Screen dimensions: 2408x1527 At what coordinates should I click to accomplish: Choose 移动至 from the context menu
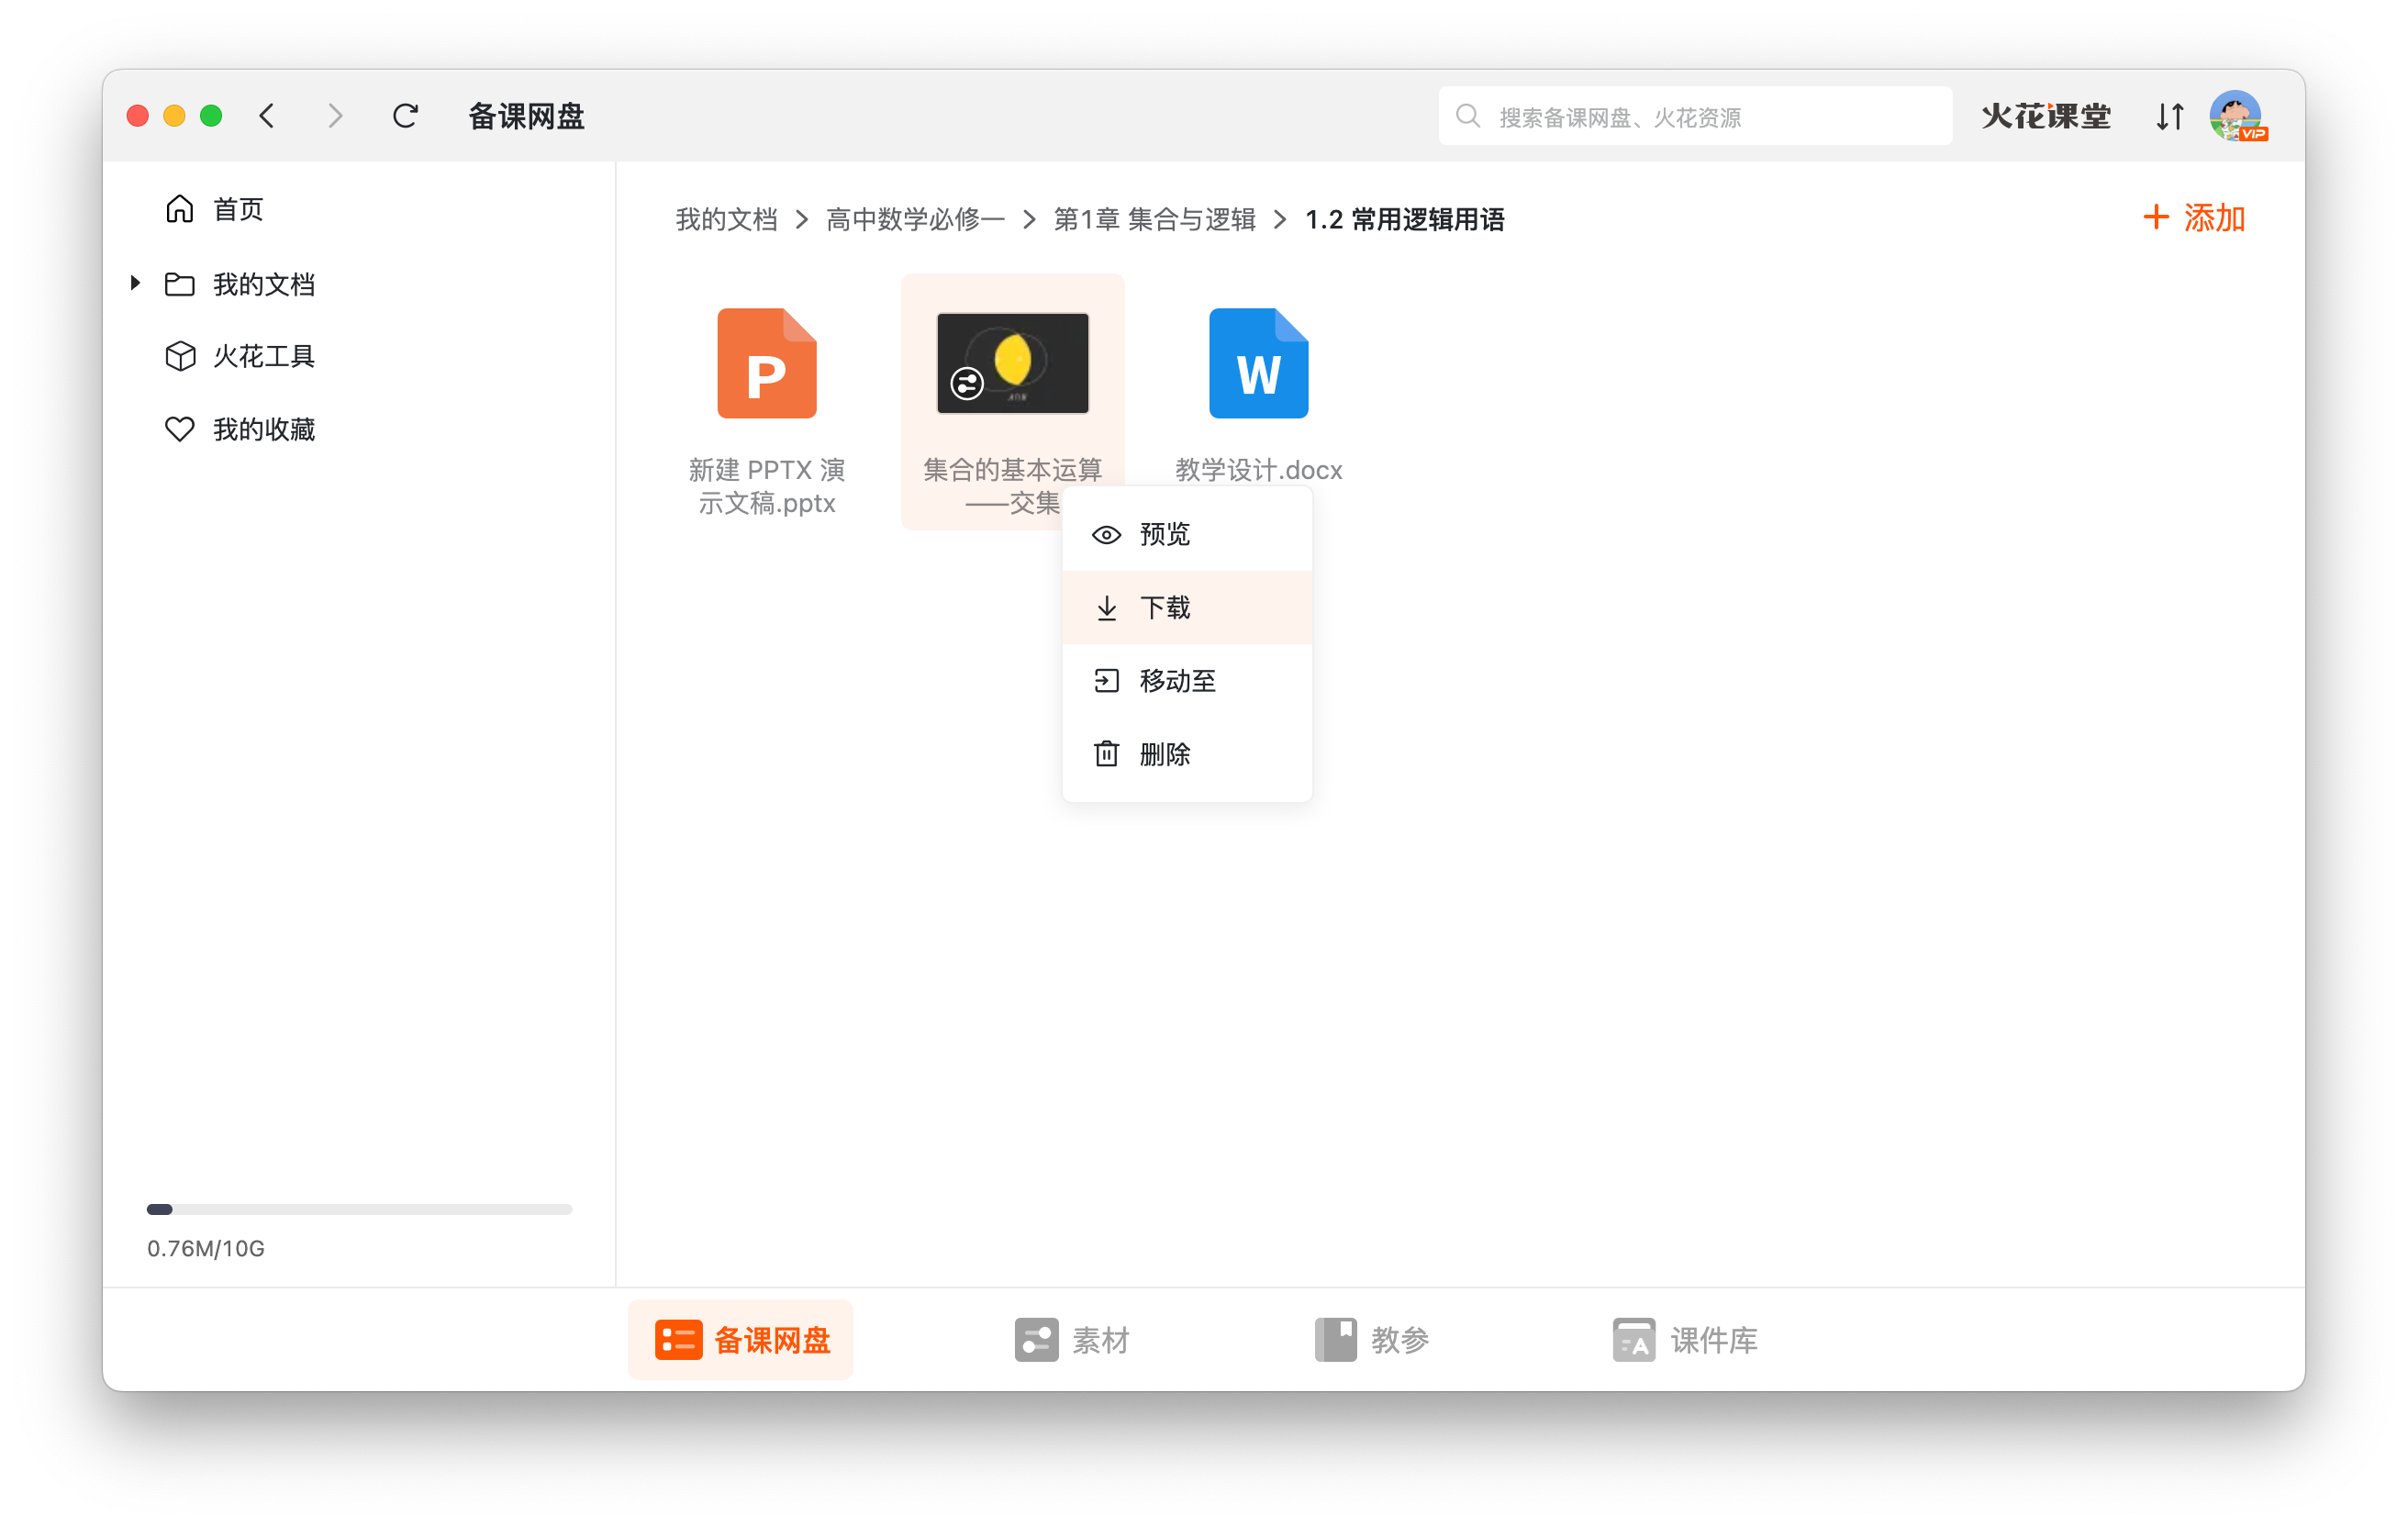pyautogui.click(x=1187, y=680)
